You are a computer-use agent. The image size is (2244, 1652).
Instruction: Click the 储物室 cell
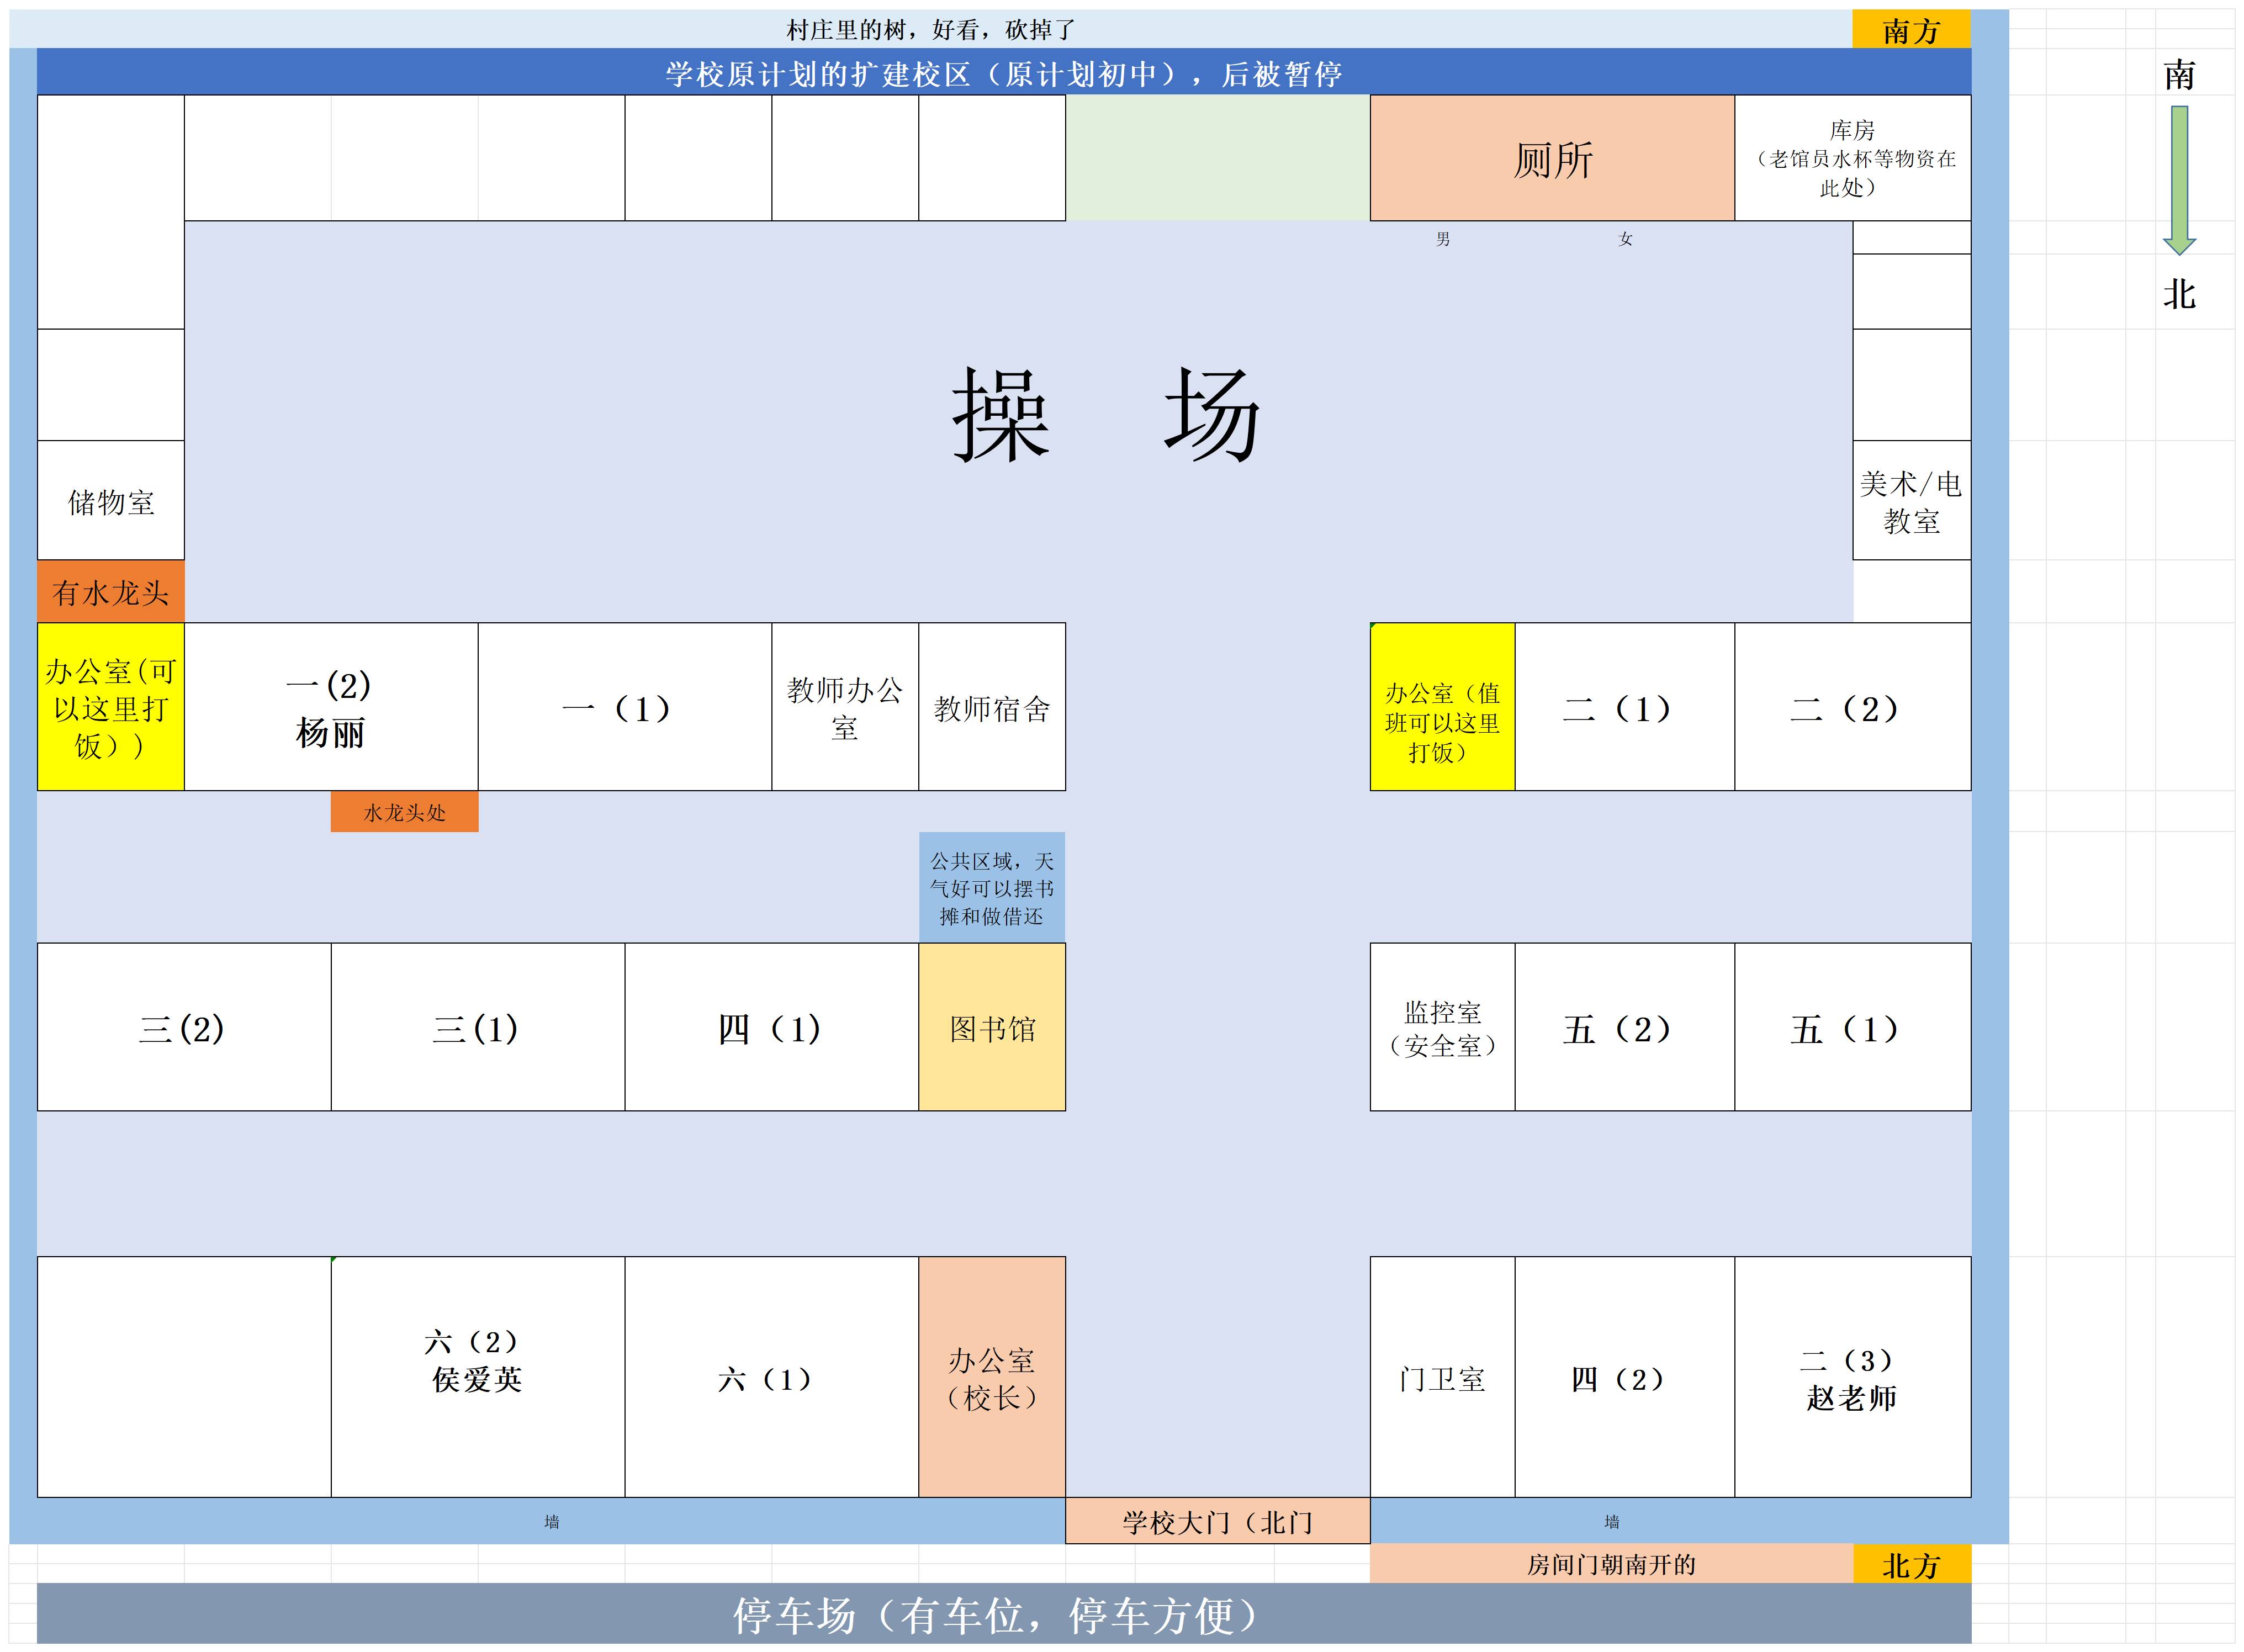coord(110,501)
